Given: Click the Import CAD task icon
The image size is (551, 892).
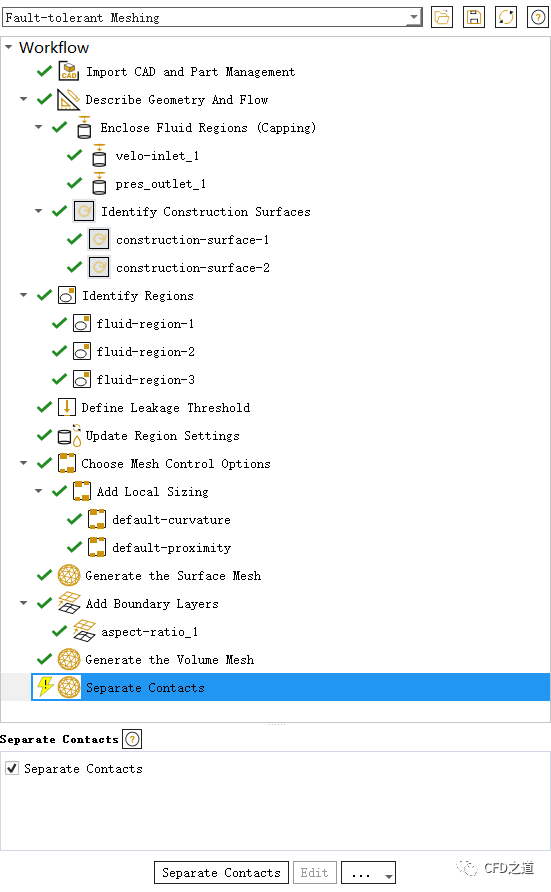Looking at the screenshot, I should (x=69, y=72).
